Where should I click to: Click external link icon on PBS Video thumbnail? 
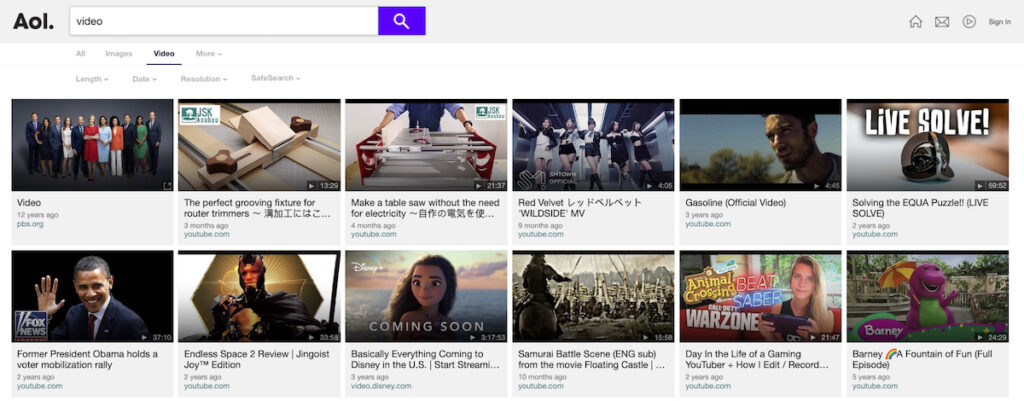pyautogui.click(x=167, y=185)
